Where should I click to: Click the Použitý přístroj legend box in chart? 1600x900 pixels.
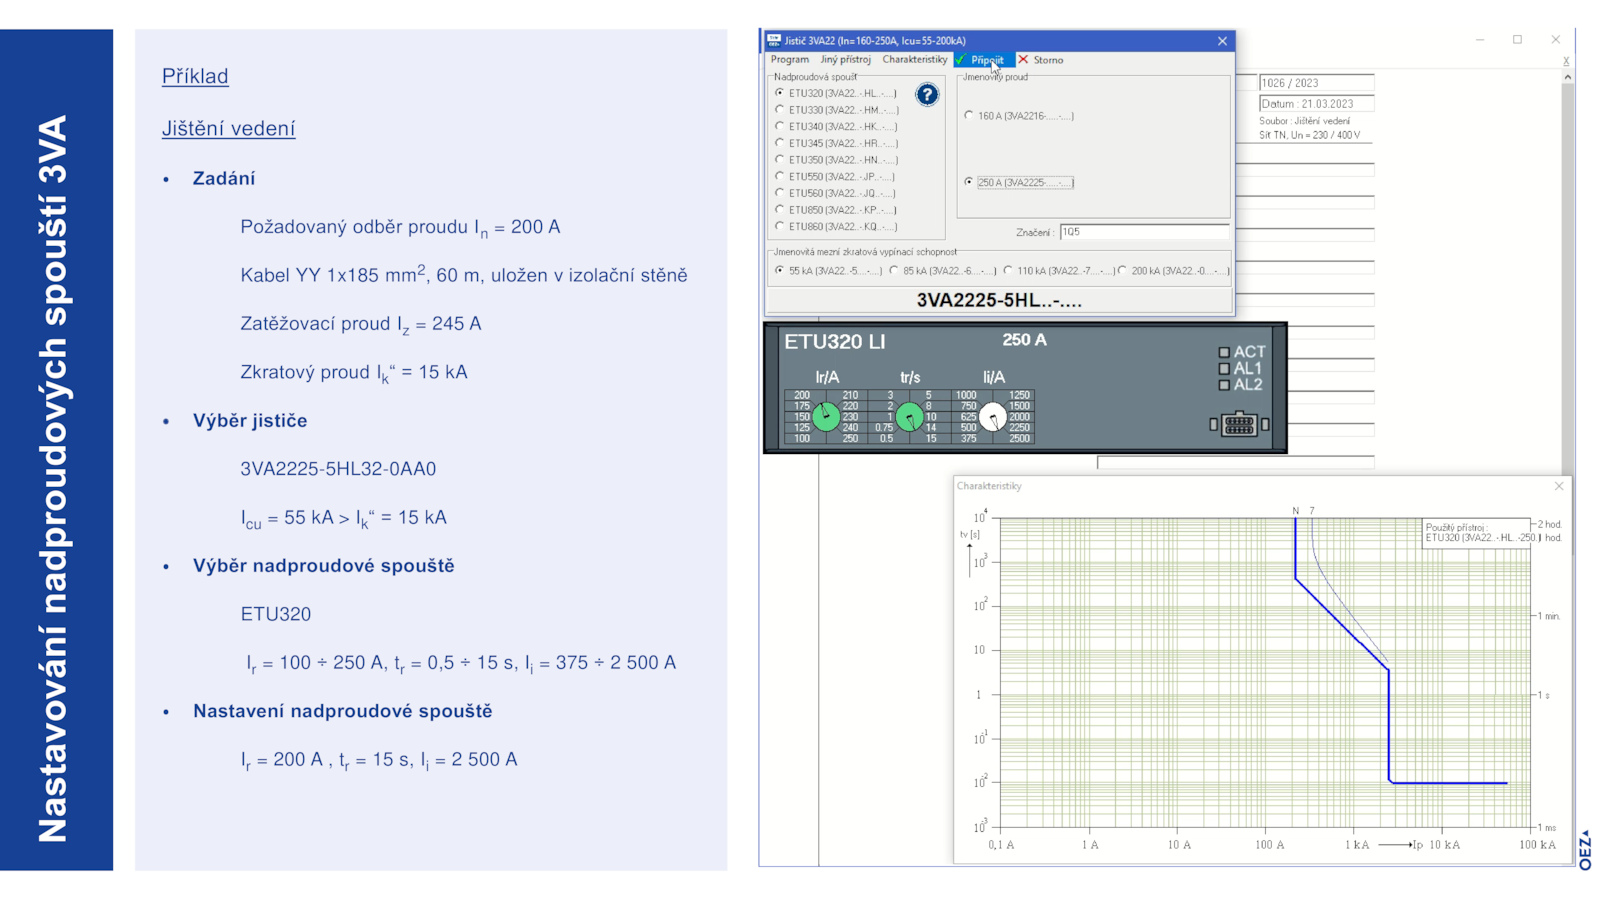pos(1476,533)
